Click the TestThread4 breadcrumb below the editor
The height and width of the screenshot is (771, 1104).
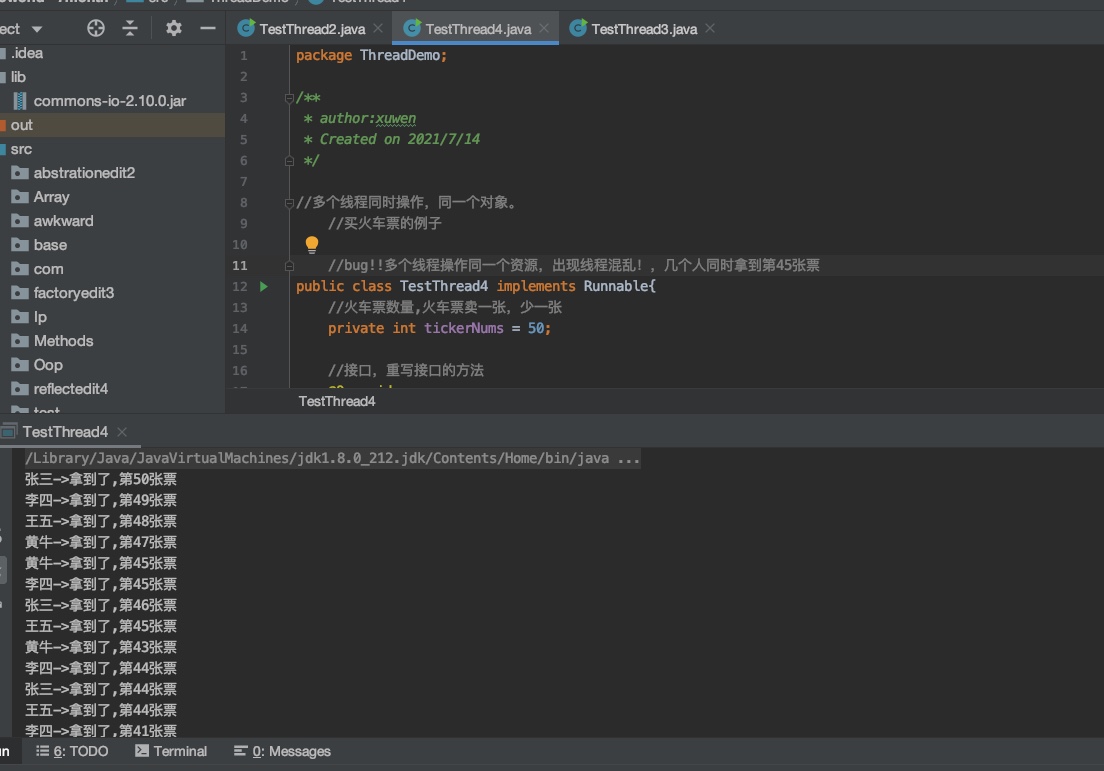(337, 401)
